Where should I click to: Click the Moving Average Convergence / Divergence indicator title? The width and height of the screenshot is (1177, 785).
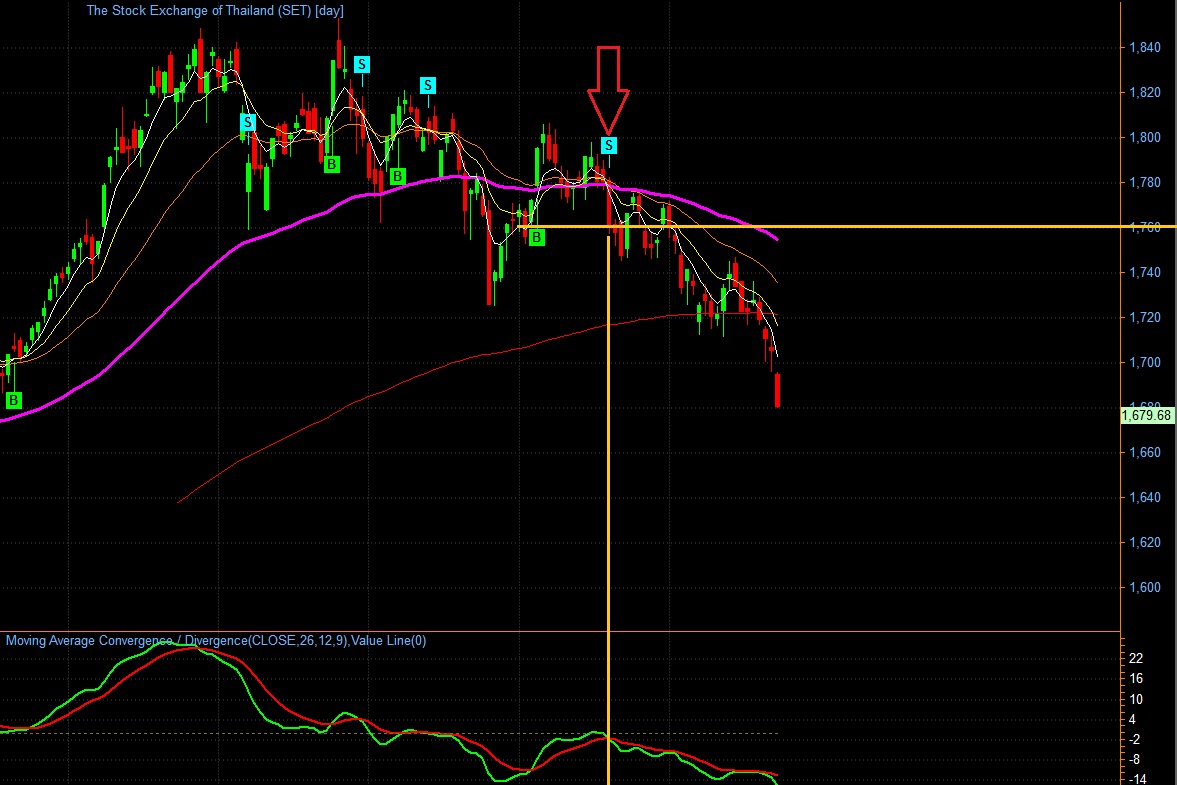[216, 640]
